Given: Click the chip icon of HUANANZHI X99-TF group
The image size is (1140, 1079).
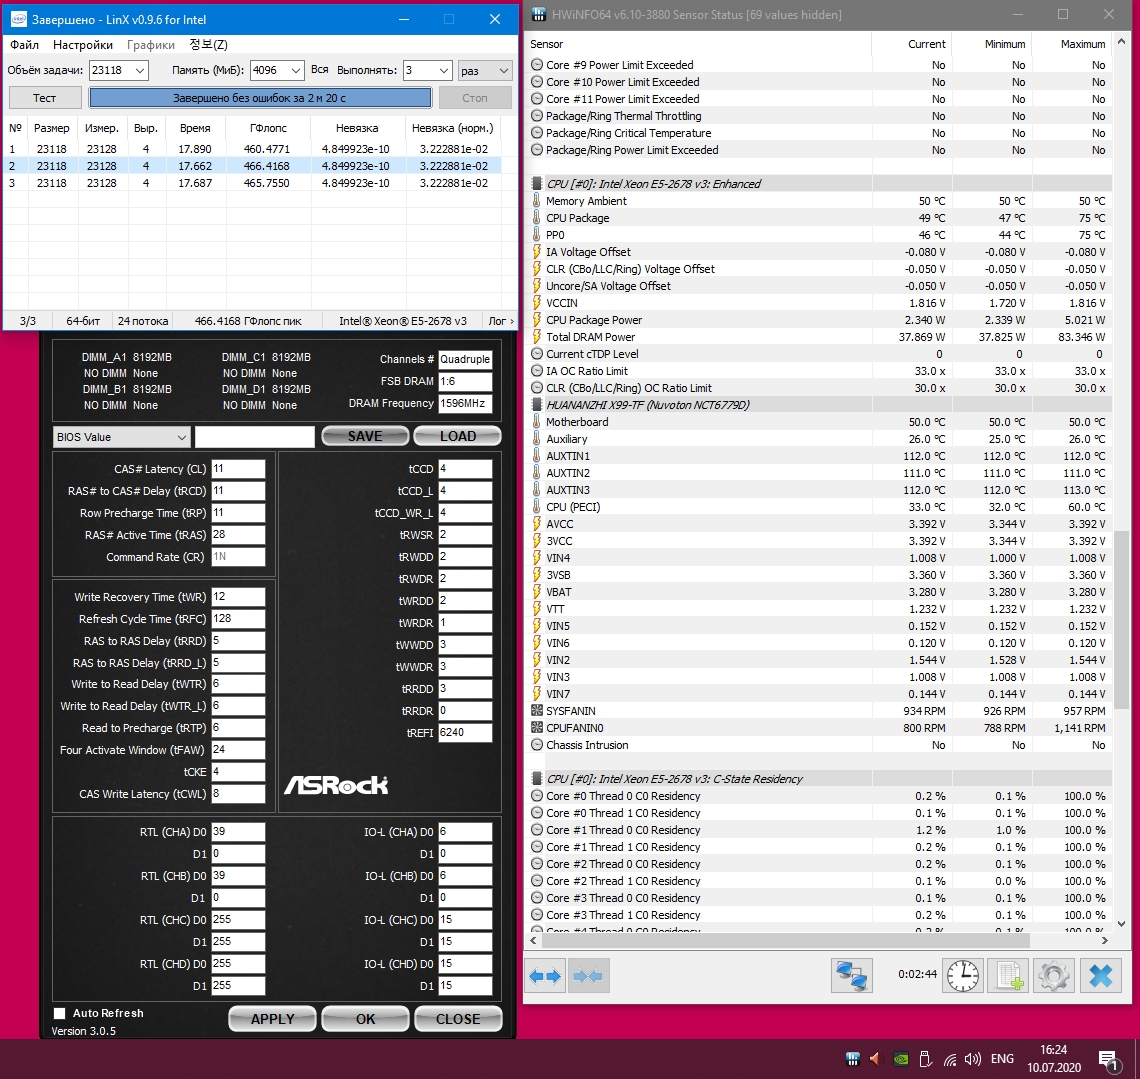Looking at the screenshot, I should coord(537,405).
